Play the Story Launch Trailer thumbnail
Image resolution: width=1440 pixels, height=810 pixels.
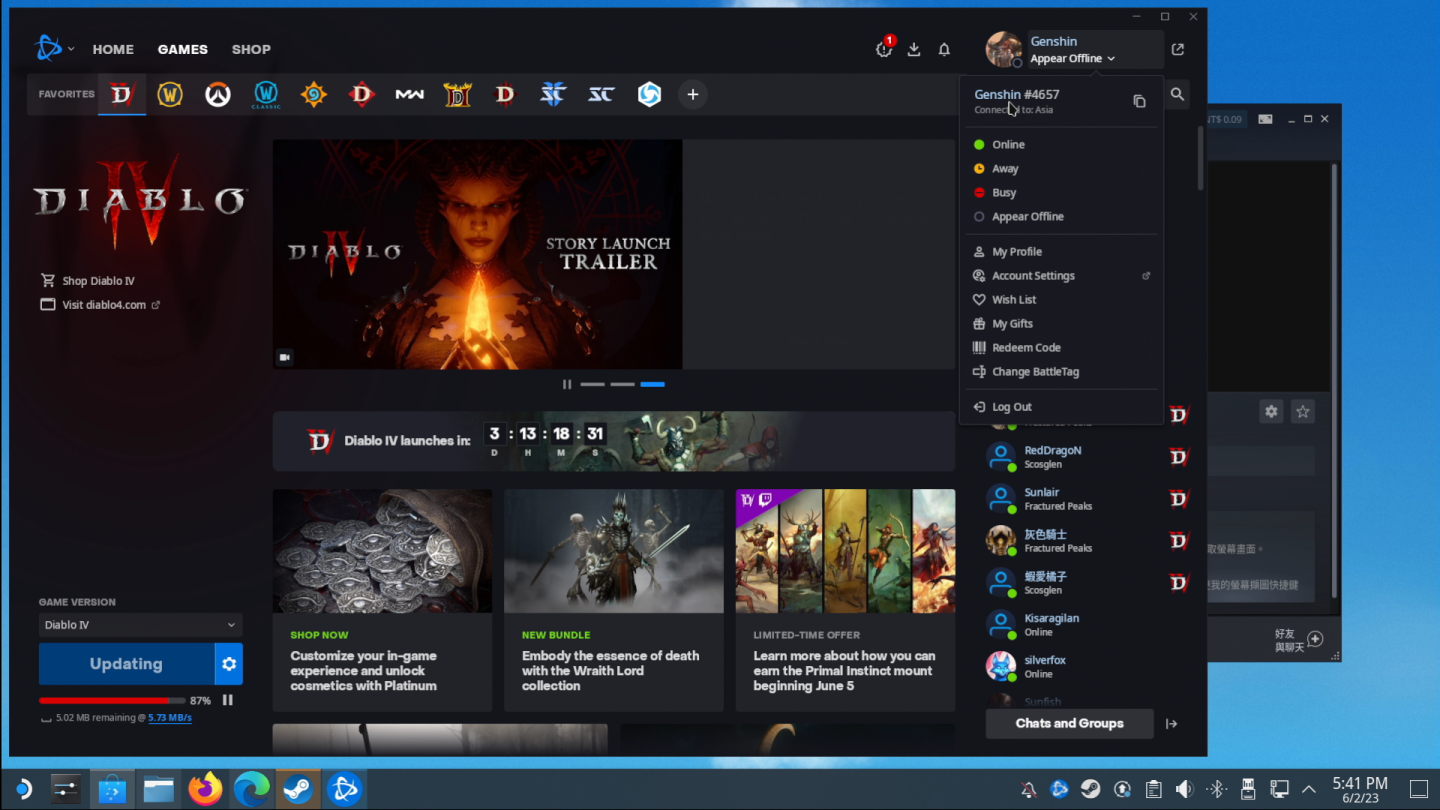[x=477, y=254]
